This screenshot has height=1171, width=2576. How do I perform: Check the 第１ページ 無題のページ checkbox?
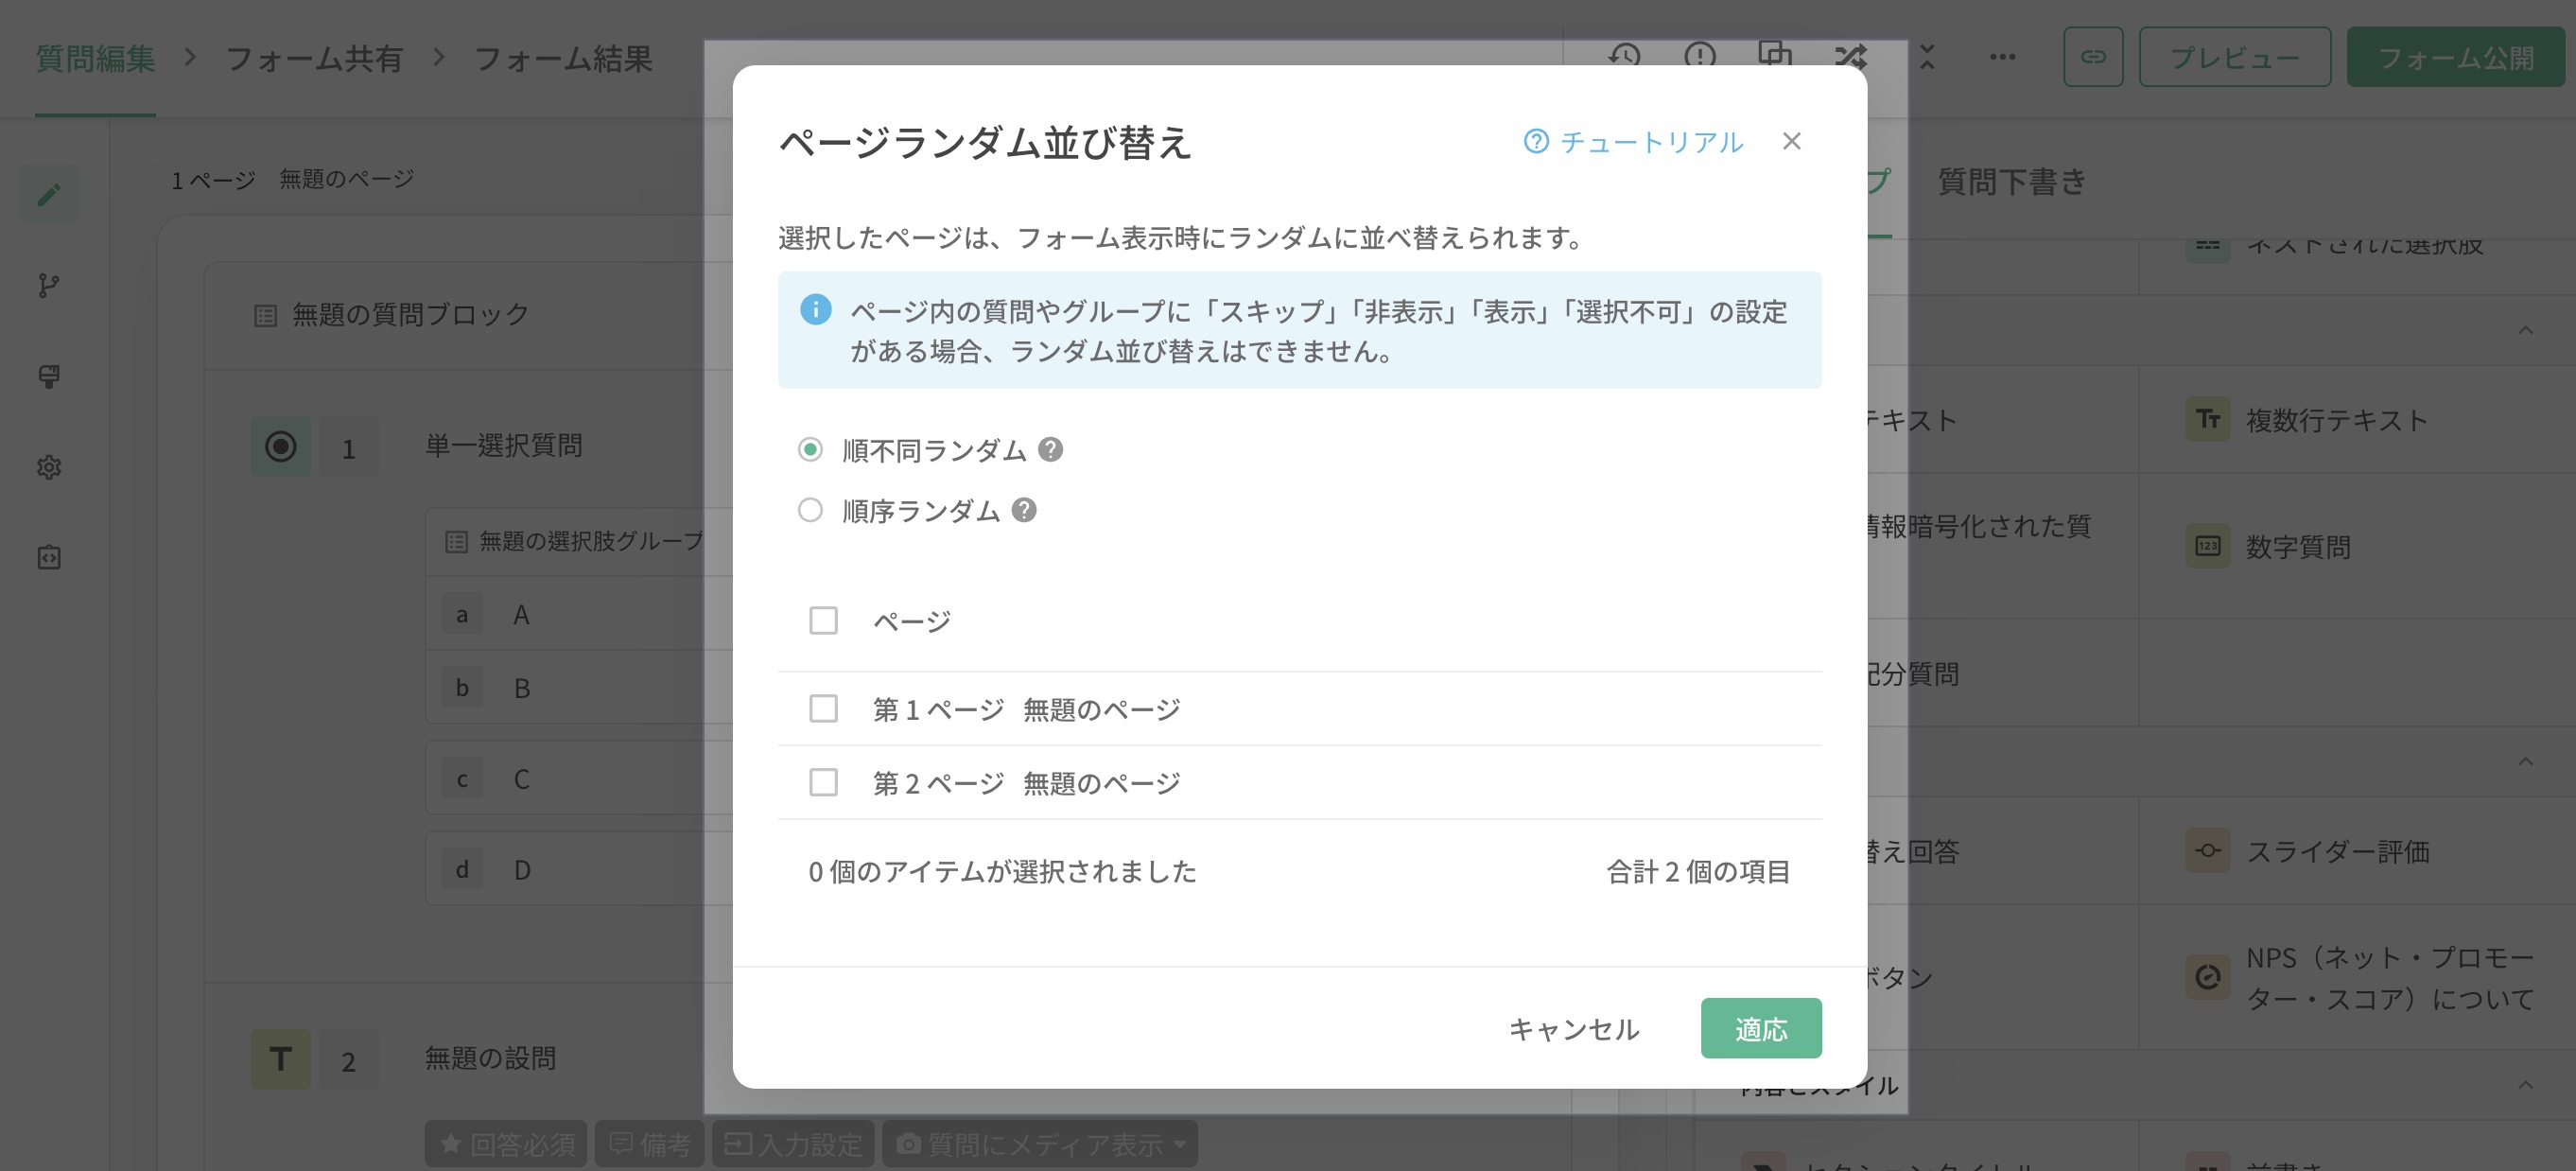(x=823, y=708)
